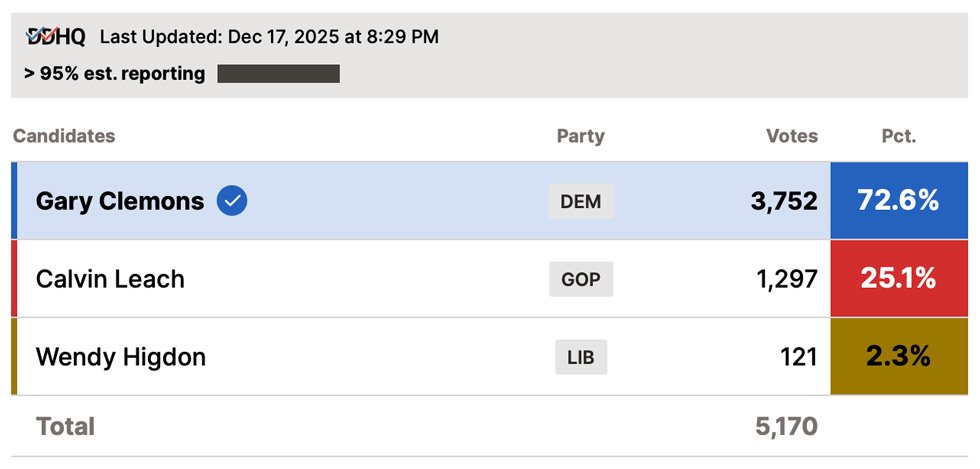Viewport: 980px width, 469px height.
Task: Click the DDHQ logo icon
Action: click(56, 37)
